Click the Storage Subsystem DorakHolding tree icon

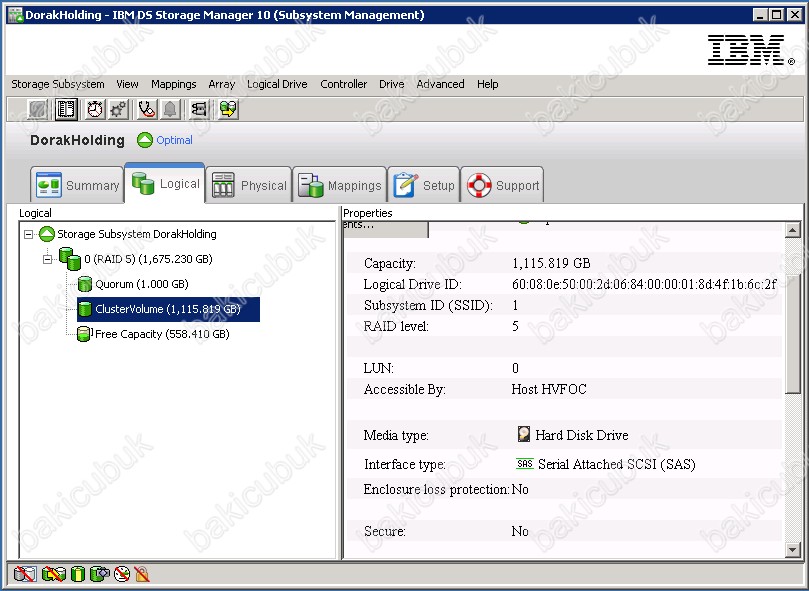click(47, 234)
